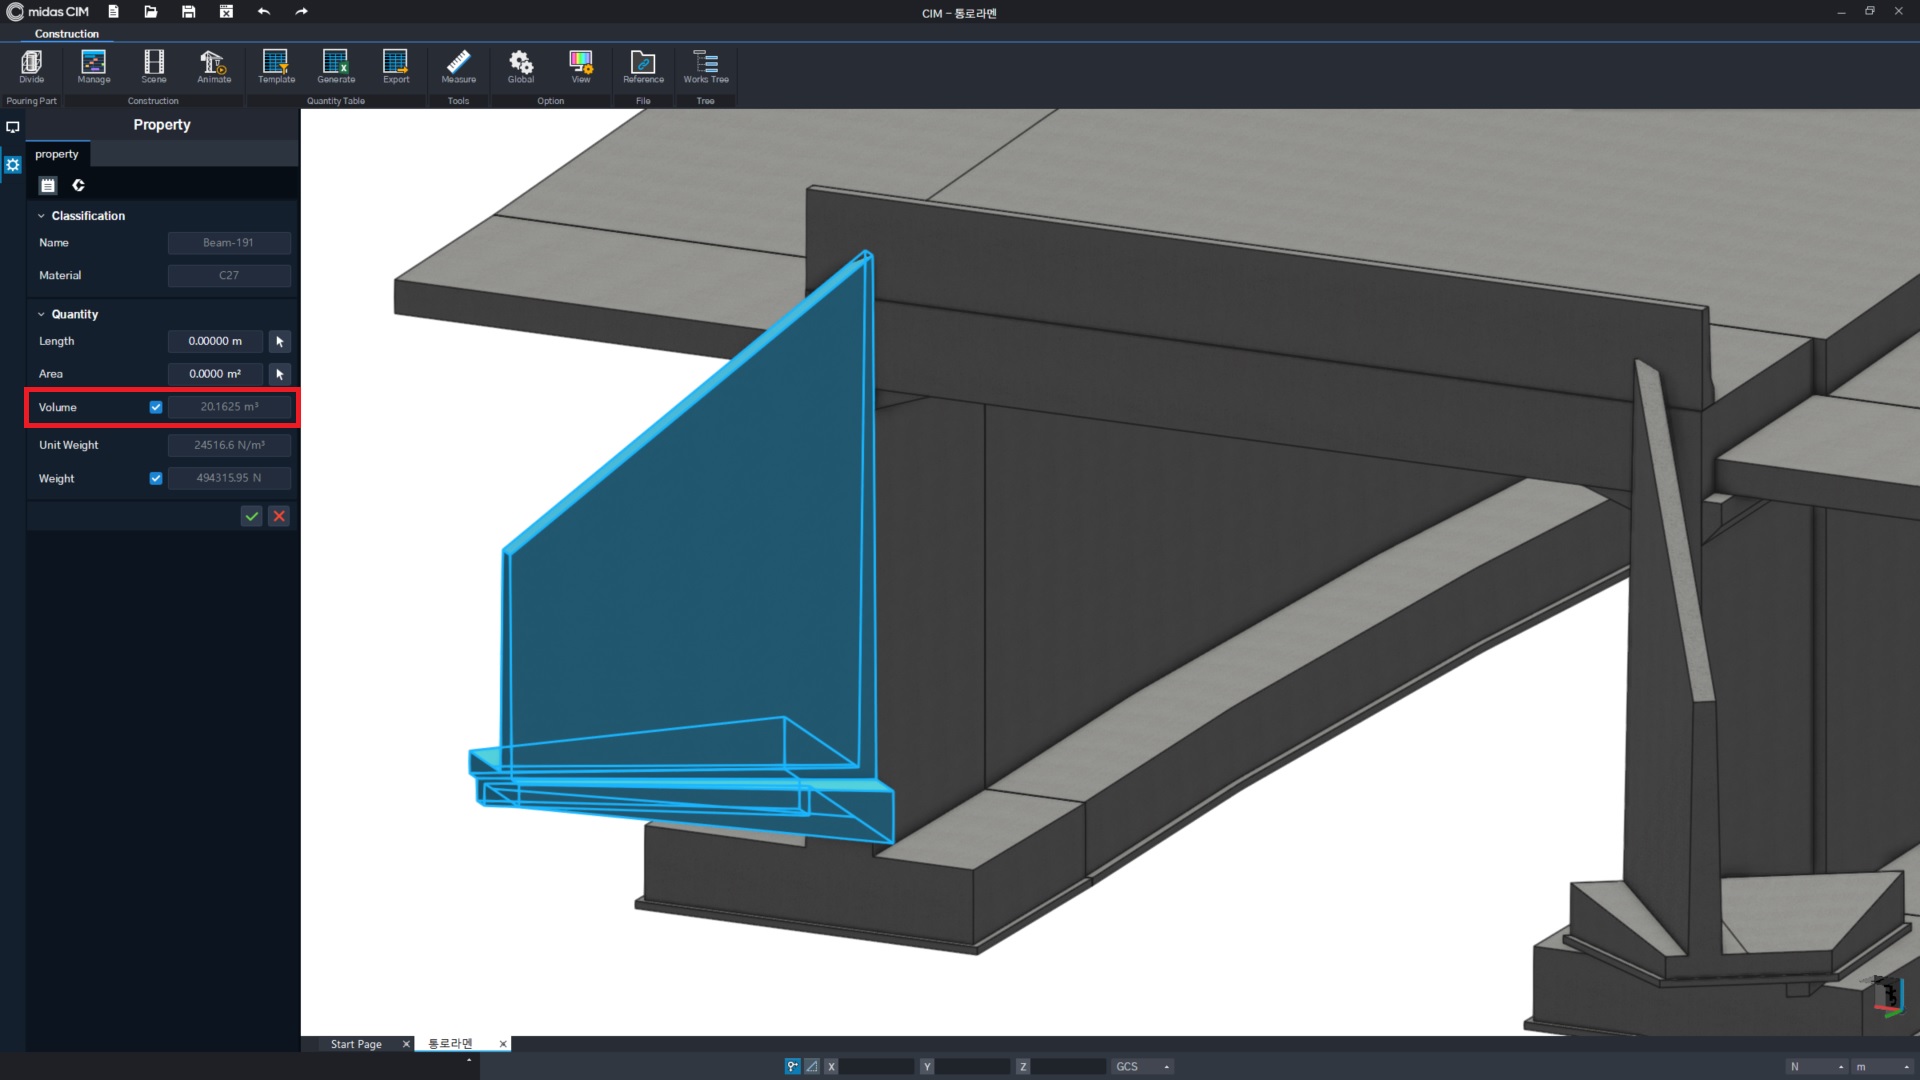Enable the Weight checkbox
The image size is (1920, 1080).
156,477
